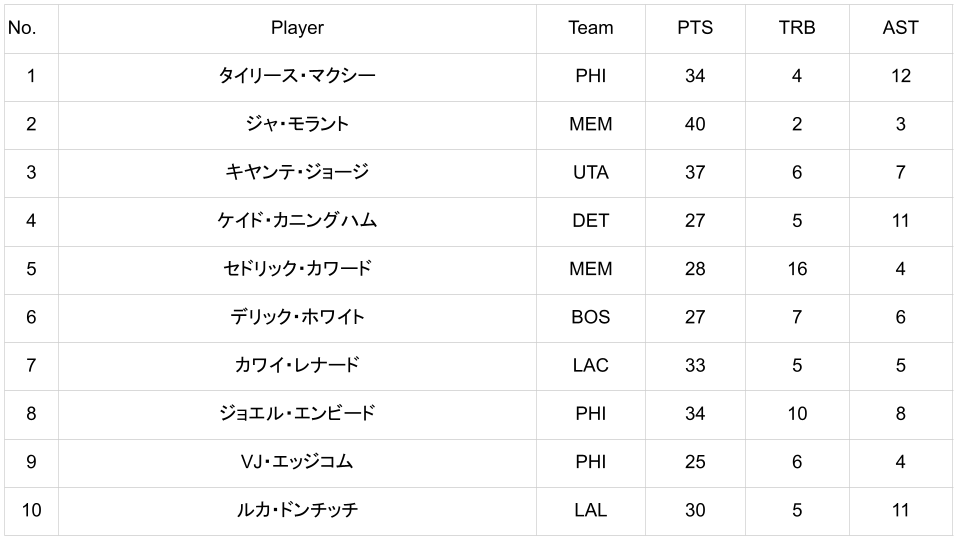Image resolution: width=960 pixels, height=540 pixels.
Task: Select player ルカ・ドンチッチ
Action: click(297, 510)
